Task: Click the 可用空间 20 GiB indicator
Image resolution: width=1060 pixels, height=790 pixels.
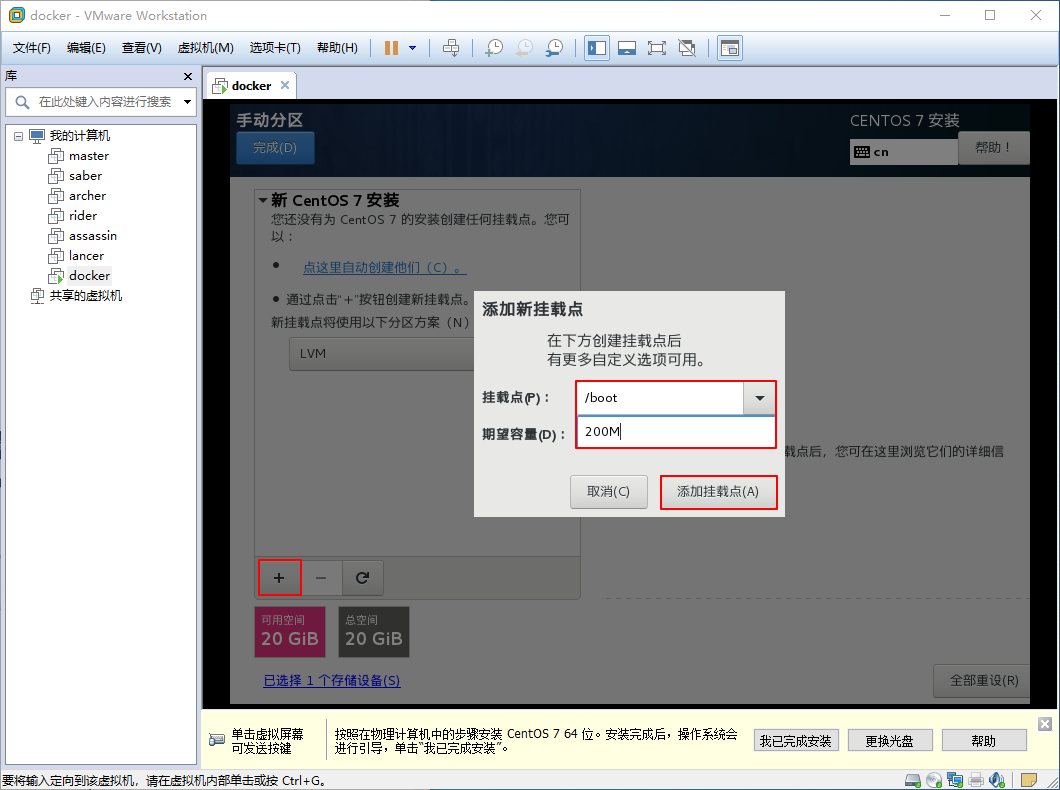Action: (x=290, y=631)
